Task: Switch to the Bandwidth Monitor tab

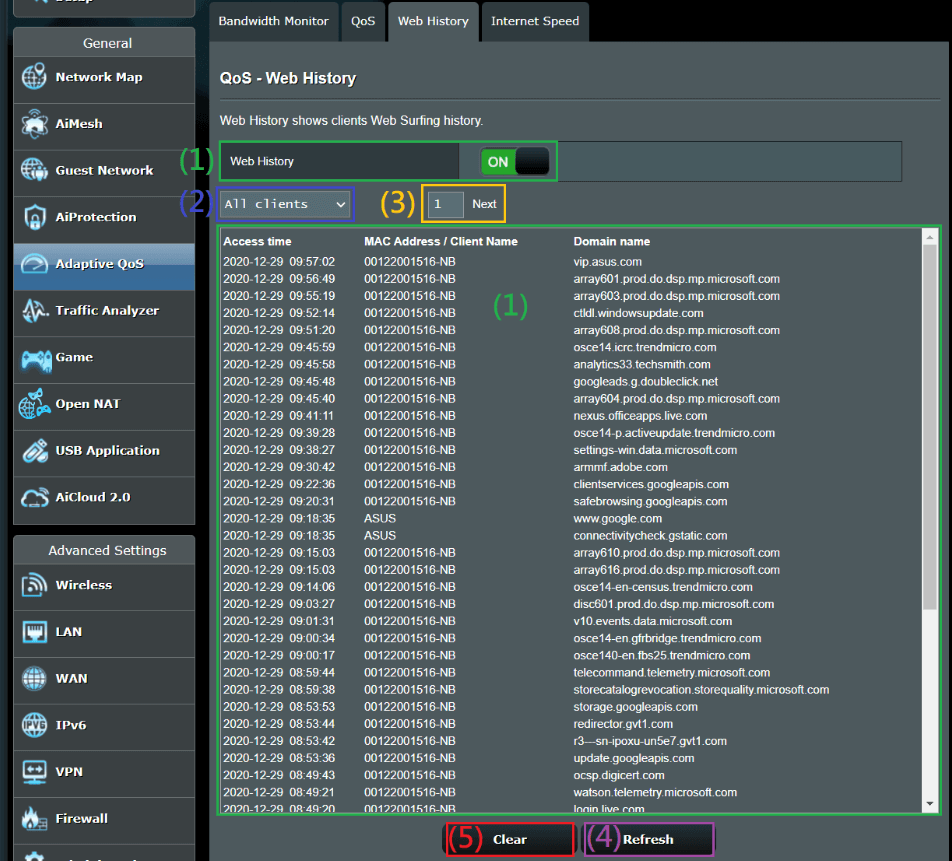Action: point(273,21)
